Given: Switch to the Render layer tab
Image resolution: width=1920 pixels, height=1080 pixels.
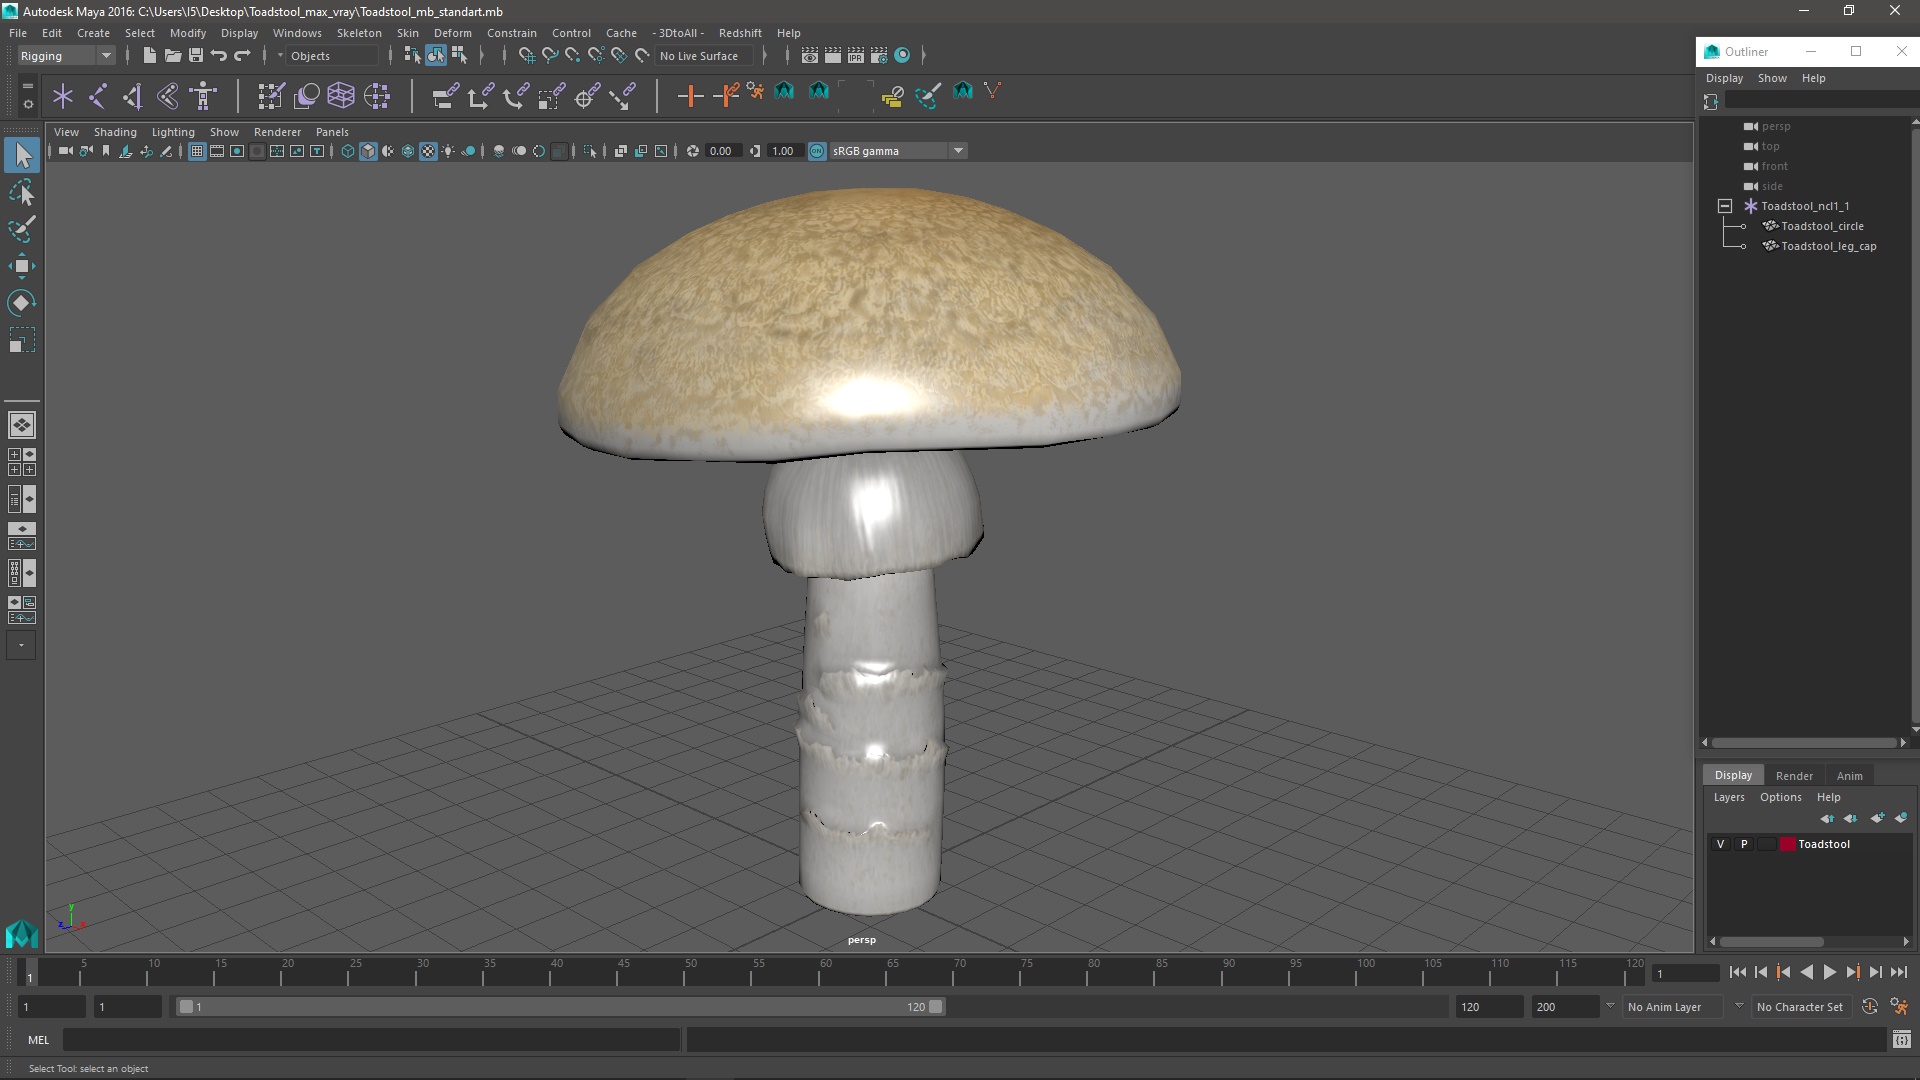Looking at the screenshot, I should click(1793, 775).
